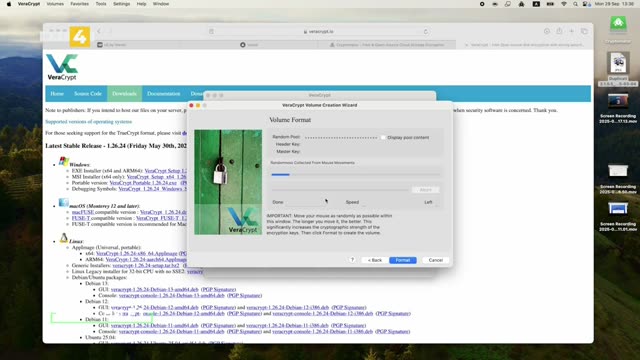This screenshot has width=640, height=360.
Task: Open the wizard help question mark
Action: point(352,260)
